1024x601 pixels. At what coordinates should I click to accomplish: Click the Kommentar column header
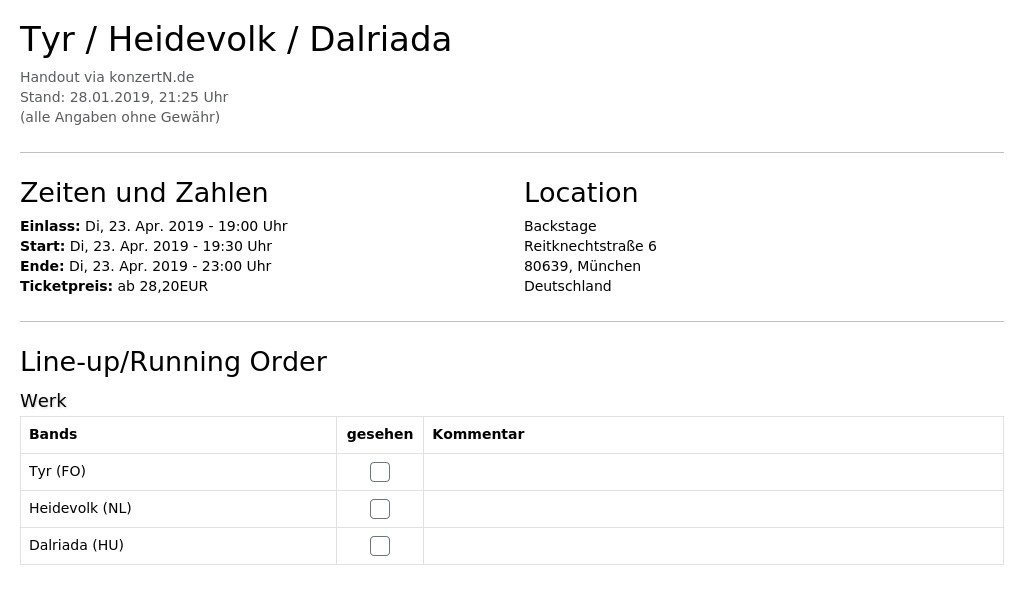pyautogui.click(x=478, y=434)
